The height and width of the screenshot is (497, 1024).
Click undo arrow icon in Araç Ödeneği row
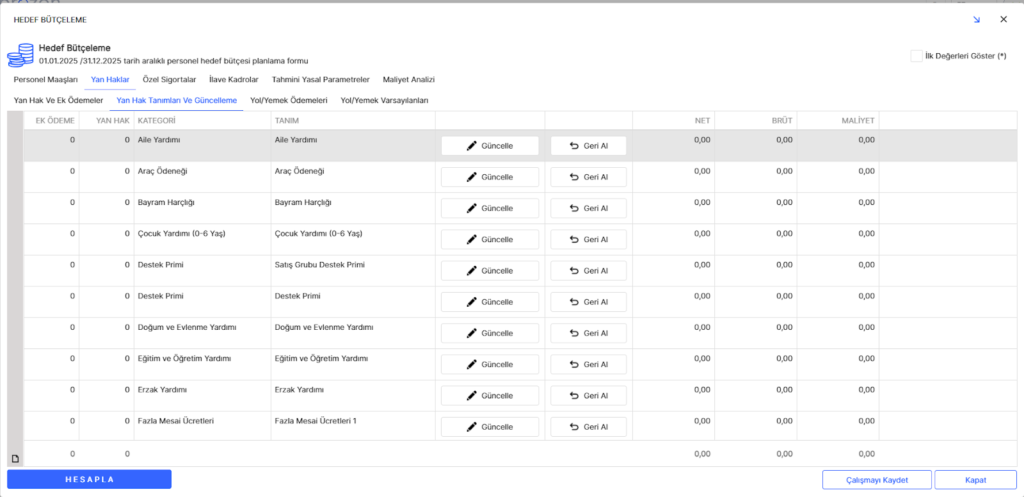tap(574, 177)
